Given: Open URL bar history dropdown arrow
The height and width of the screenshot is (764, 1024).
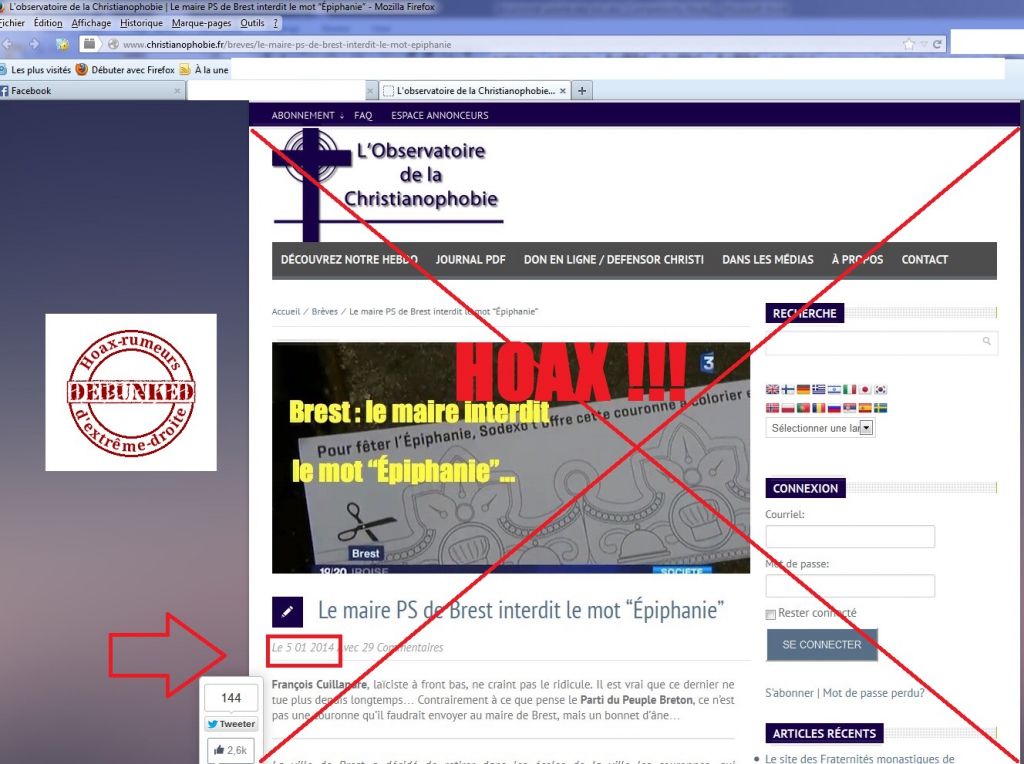Looking at the screenshot, I should [x=923, y=44].
